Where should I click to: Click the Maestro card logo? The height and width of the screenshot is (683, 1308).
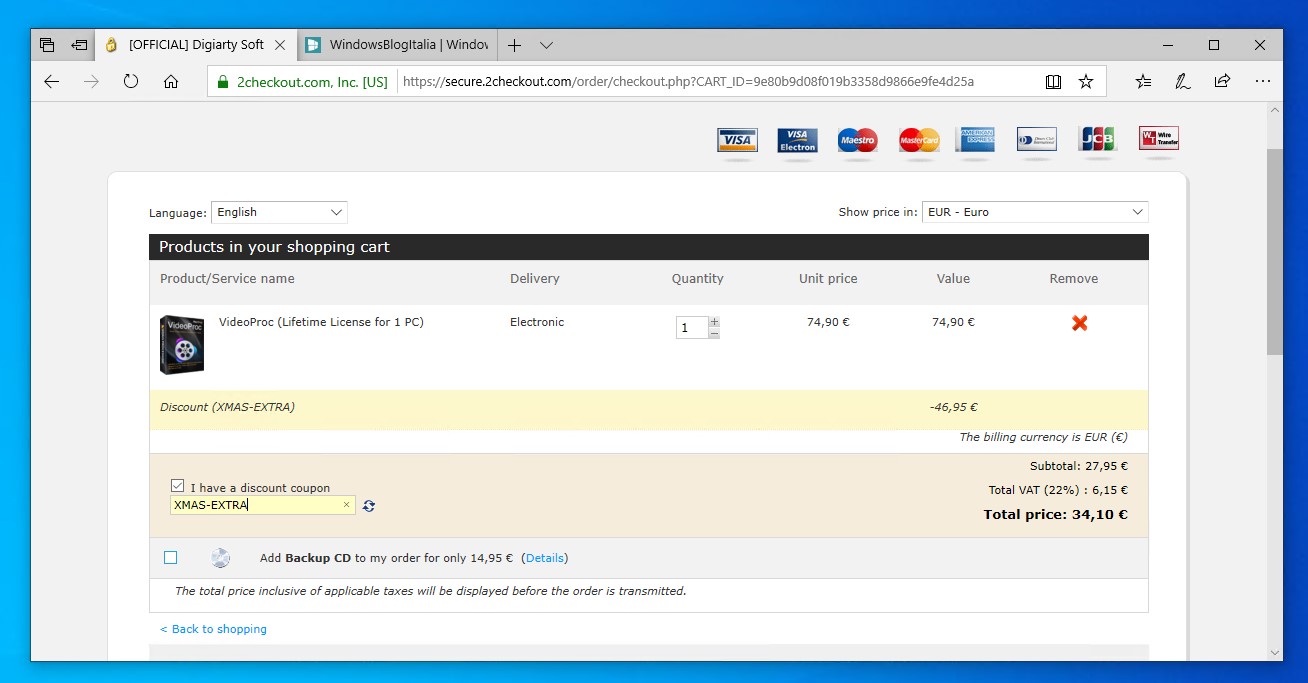tap(857, 140)
